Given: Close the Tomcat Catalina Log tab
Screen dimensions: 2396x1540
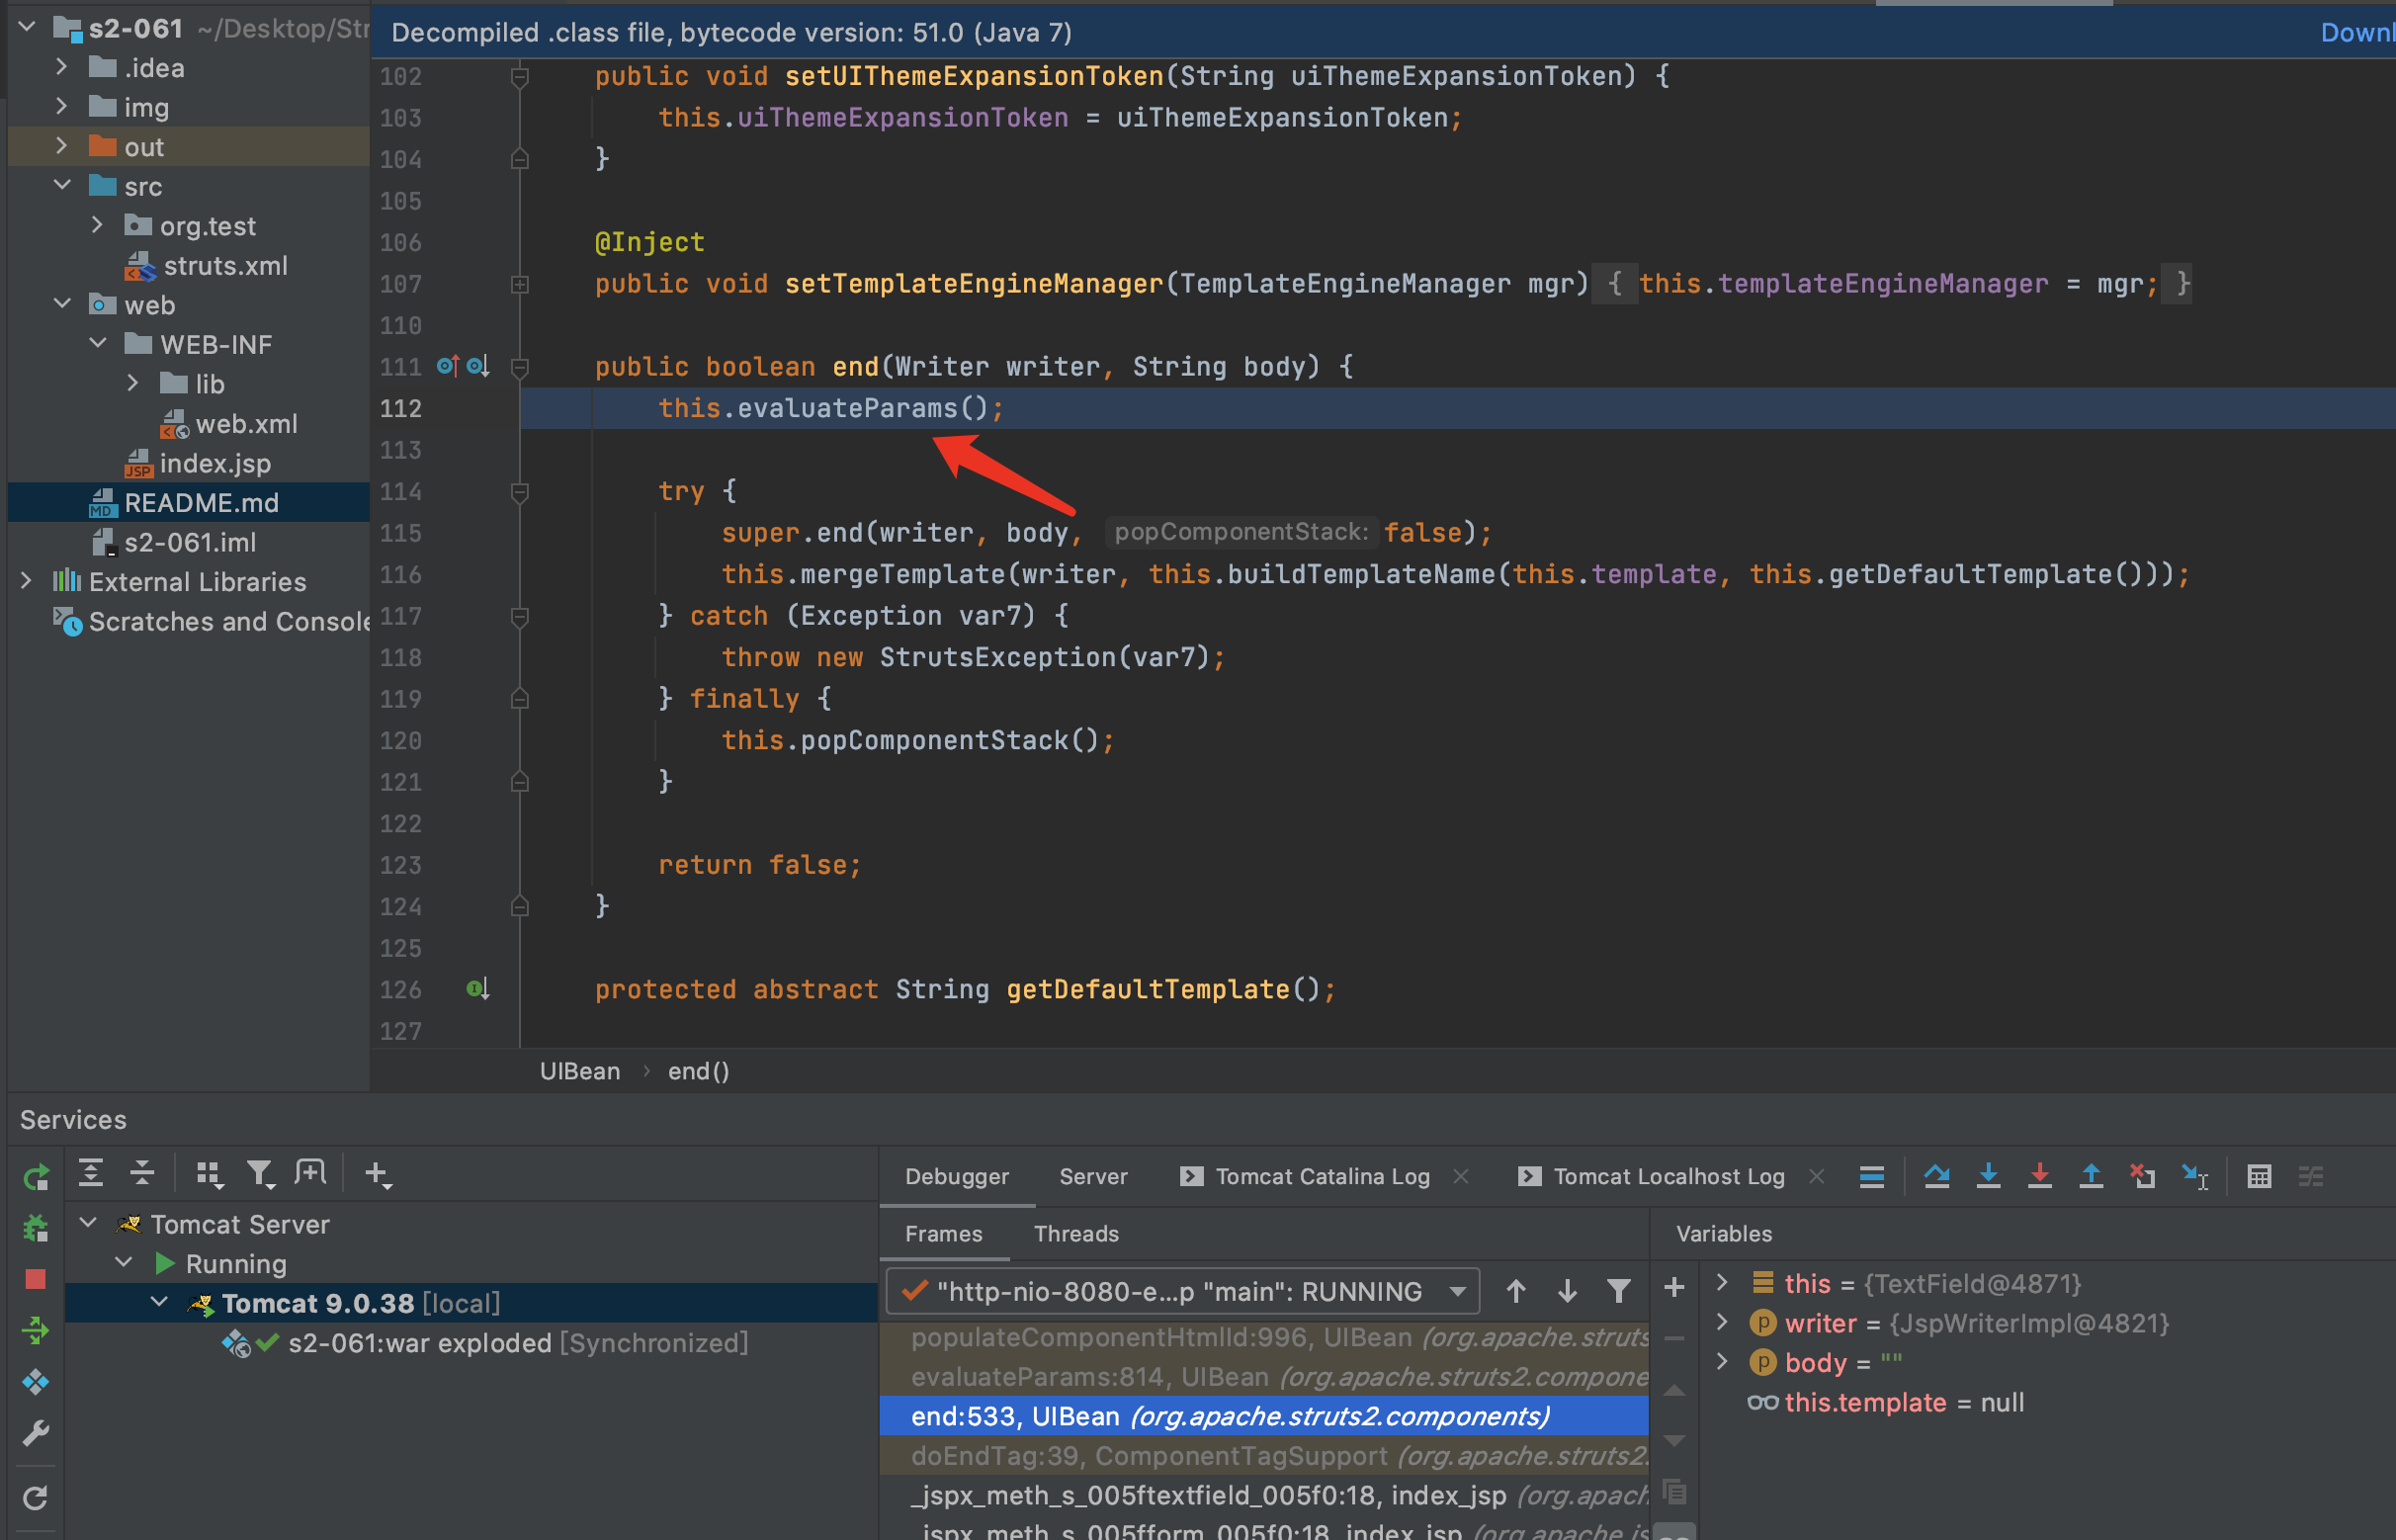Looking at the screenshot, I should [x=1461, y=1177].
